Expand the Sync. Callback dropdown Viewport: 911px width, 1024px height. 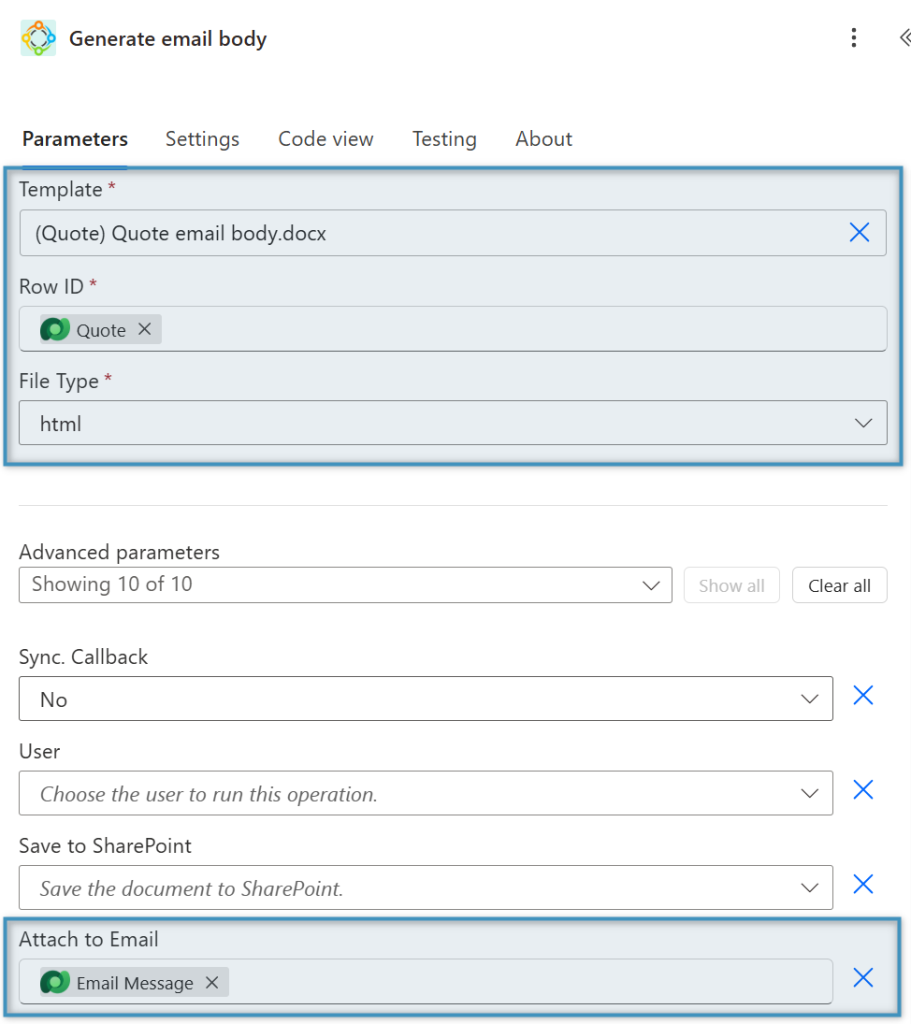coord(810,698)
